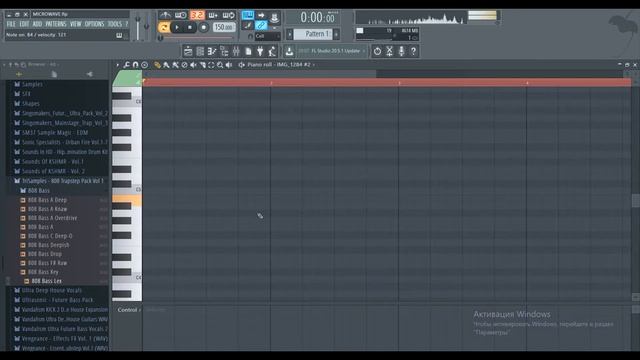Open the OPTIONS menu
Image resolution: width=640 pixels, height=360 pixels.
tap(94, 24)
